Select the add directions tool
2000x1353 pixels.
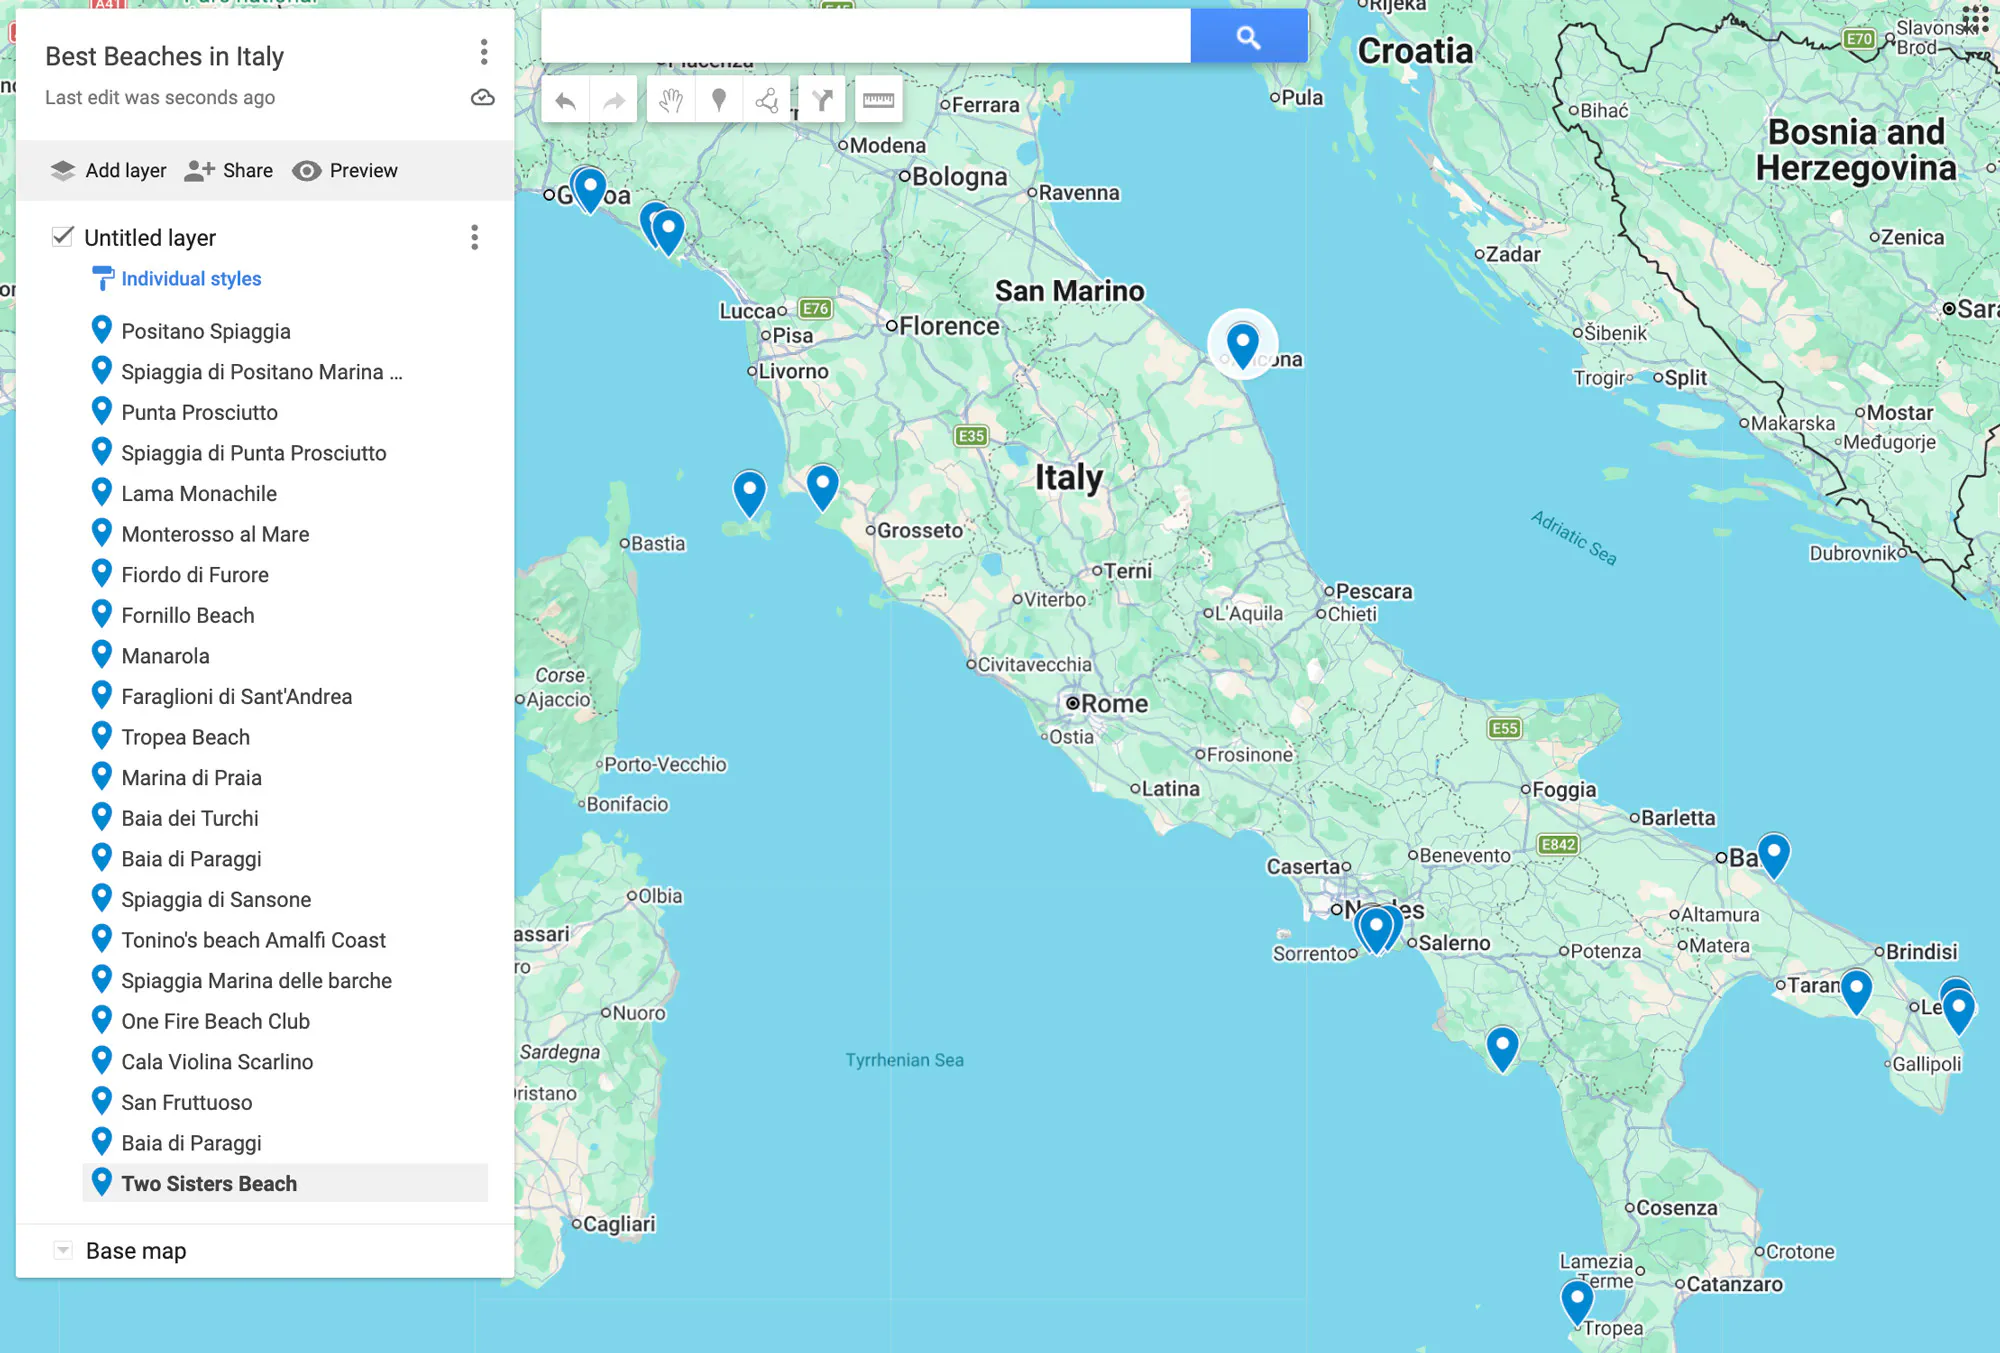[x=822, y=100]
